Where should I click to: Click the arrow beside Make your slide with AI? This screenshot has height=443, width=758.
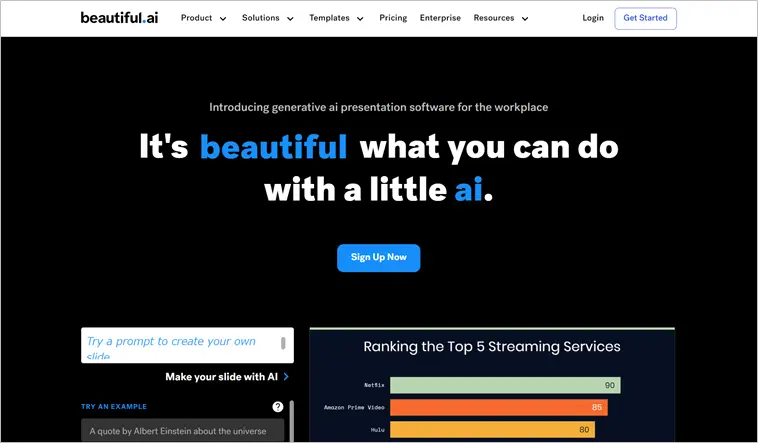click(286, 377)
